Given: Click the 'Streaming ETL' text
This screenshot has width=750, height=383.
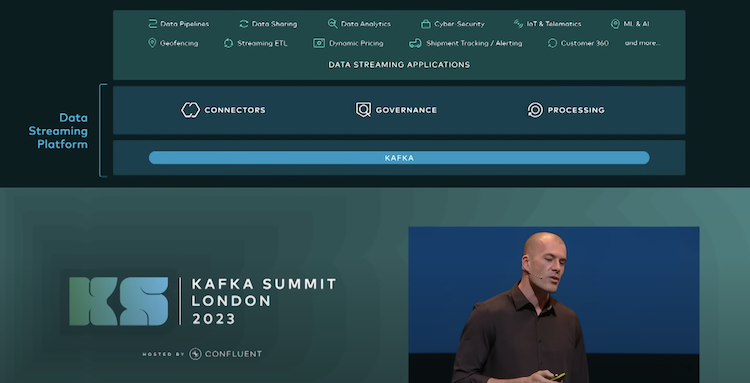Looking at the screenshot, I should pos(262,44).
